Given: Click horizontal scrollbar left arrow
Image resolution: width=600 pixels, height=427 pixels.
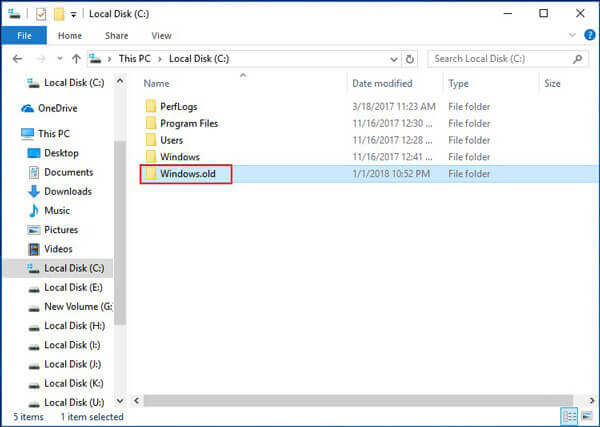Looking at the screenshot, I should [x=137, y=401].
